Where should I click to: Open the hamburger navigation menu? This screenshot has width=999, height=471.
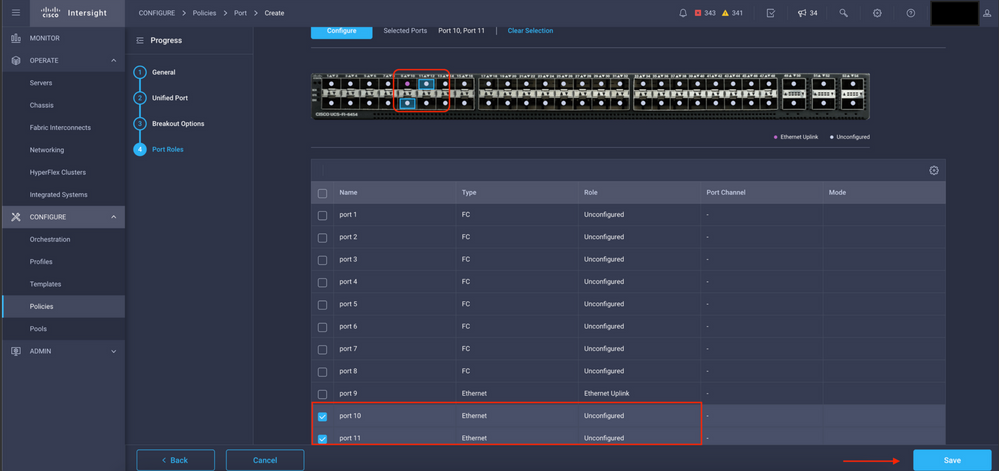click(16, 13)
